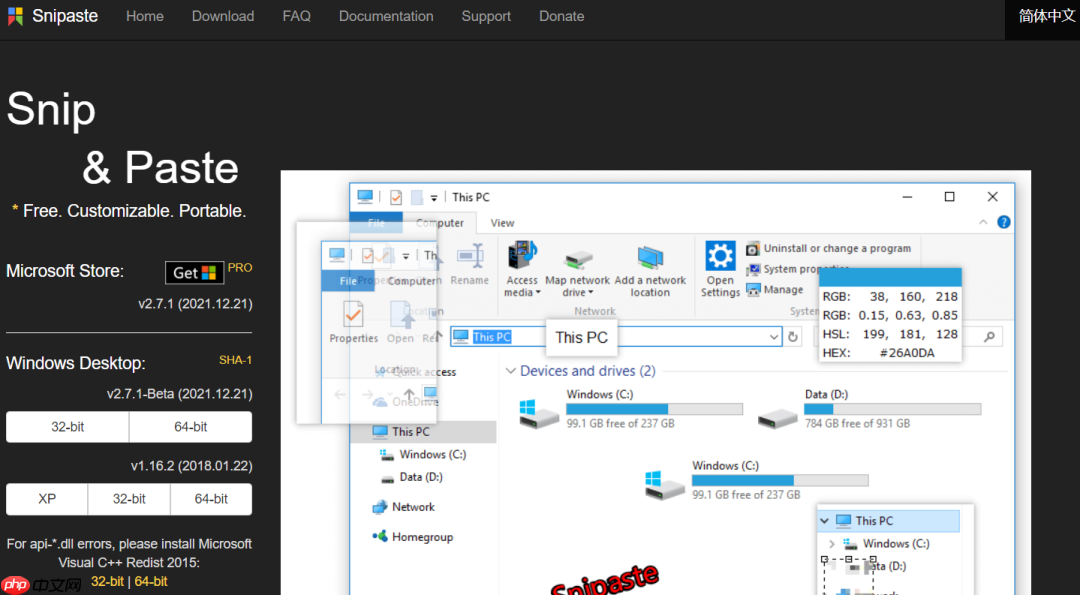Download v1.16.2 32-bit build
1080x595 pixels.
129,499
